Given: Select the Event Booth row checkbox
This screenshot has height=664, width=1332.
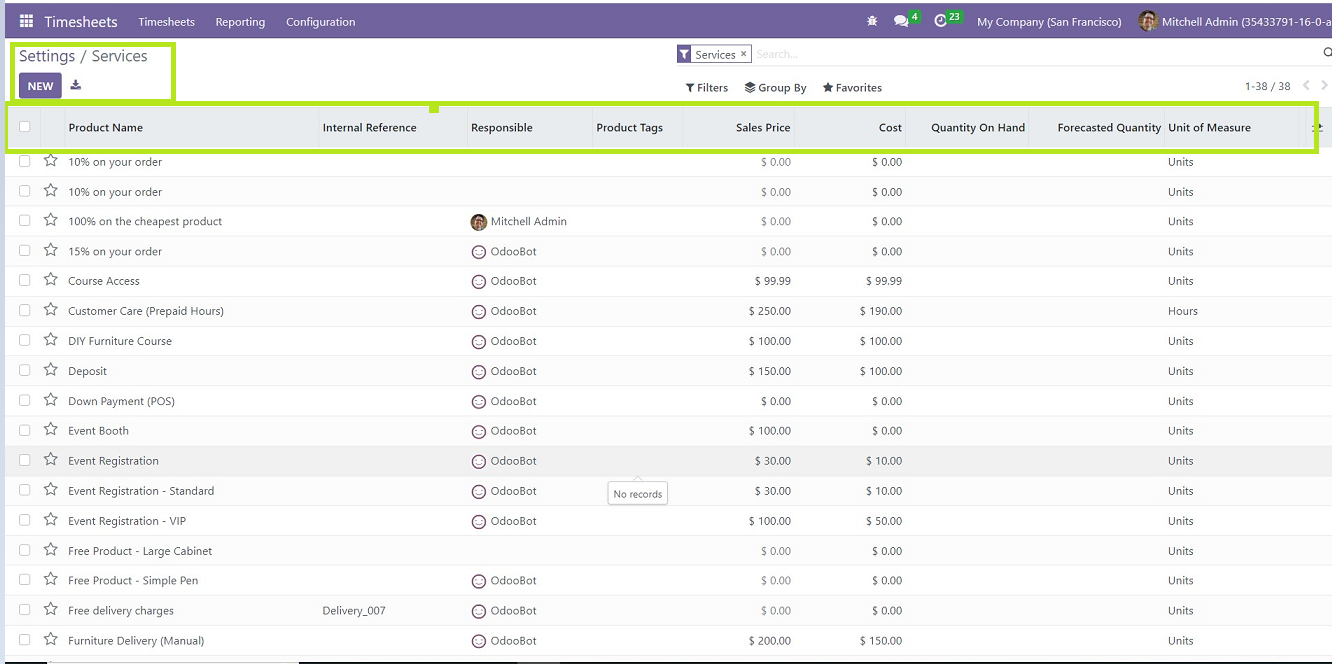Looking at the screenshot, I should (25, 431).
